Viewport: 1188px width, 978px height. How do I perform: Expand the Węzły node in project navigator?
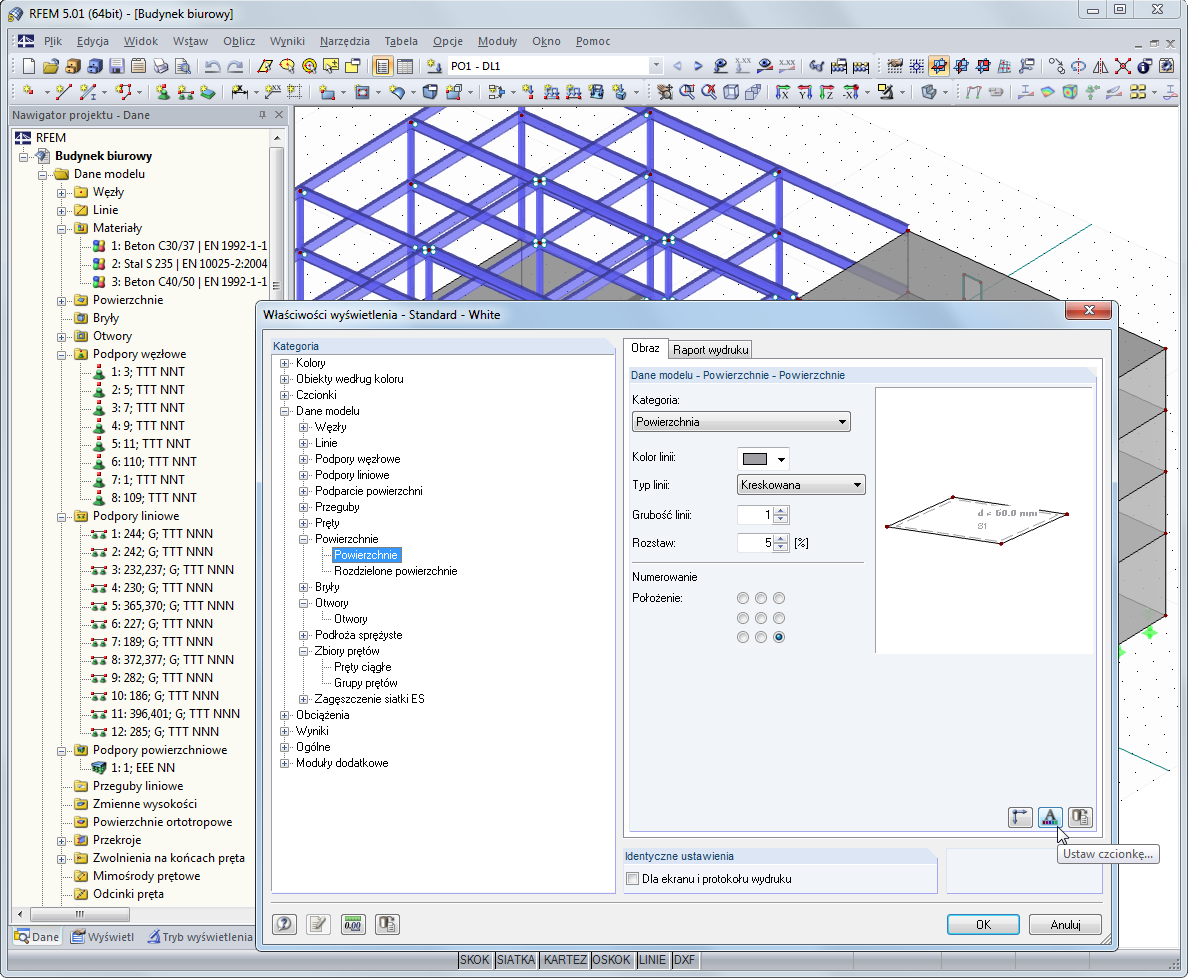pyautogui.click(x=62, y=192)
